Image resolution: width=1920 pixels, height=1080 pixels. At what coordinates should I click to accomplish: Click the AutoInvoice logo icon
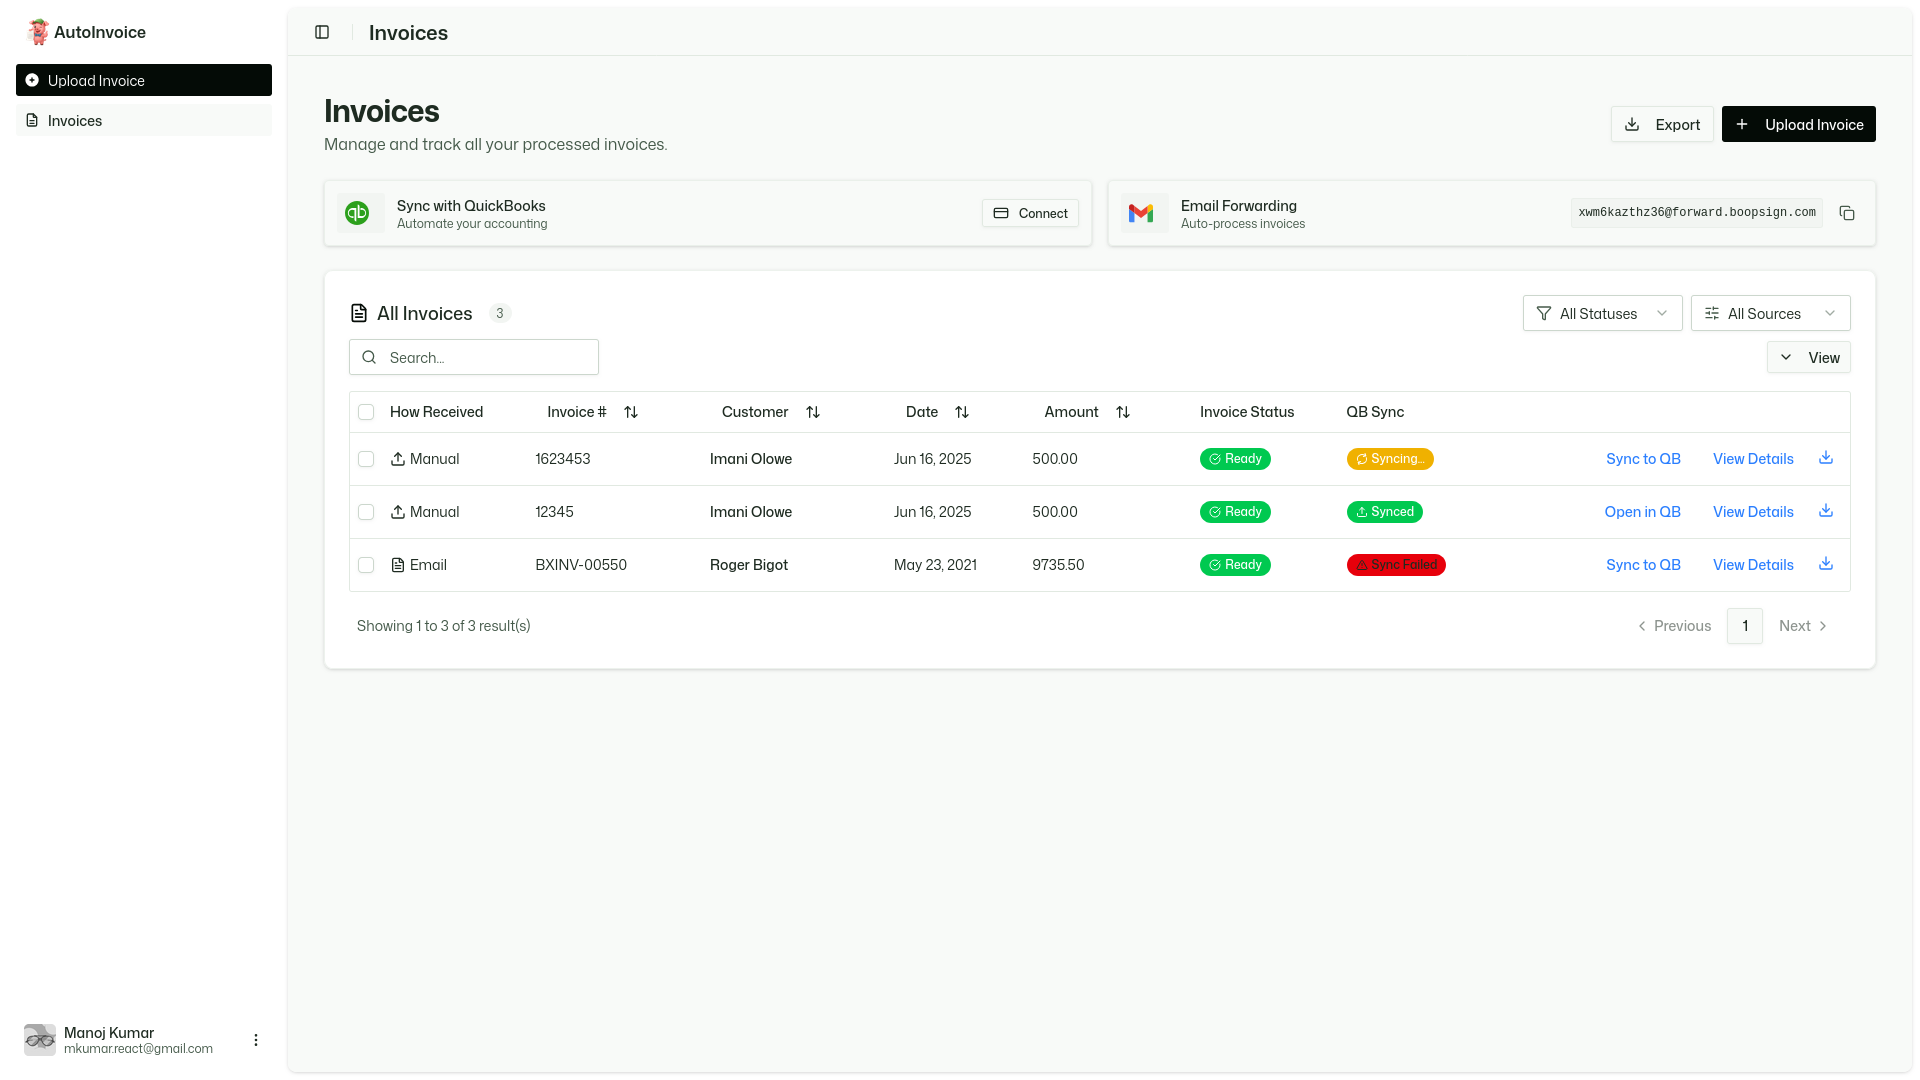[x=38, y=31]
